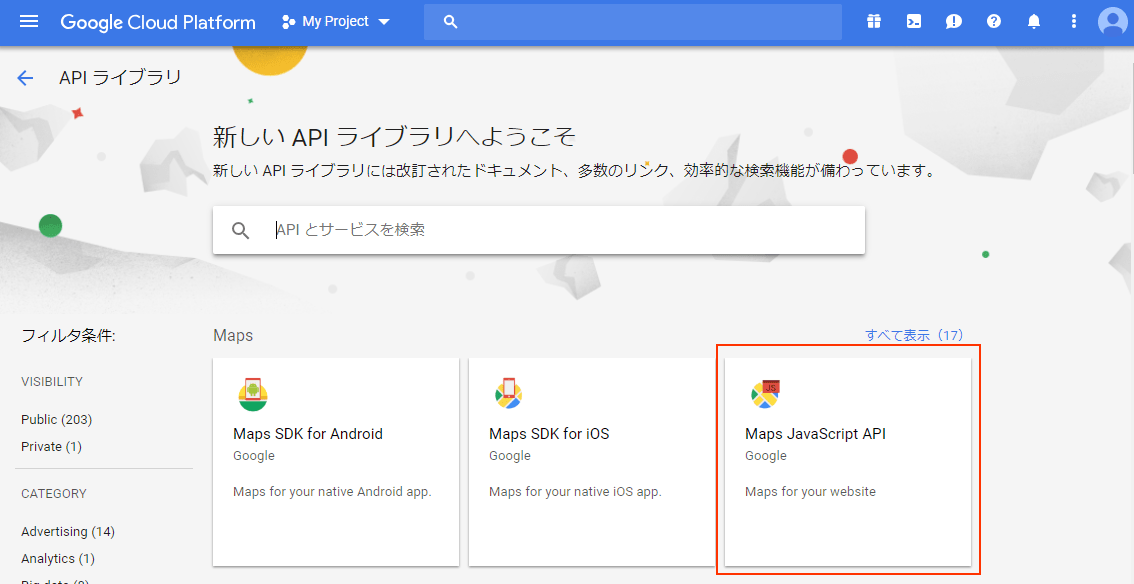The width and height of the screenshot is (1134, 584).
Task: Filter by Private (1) visibility
Action: [51, 447]
